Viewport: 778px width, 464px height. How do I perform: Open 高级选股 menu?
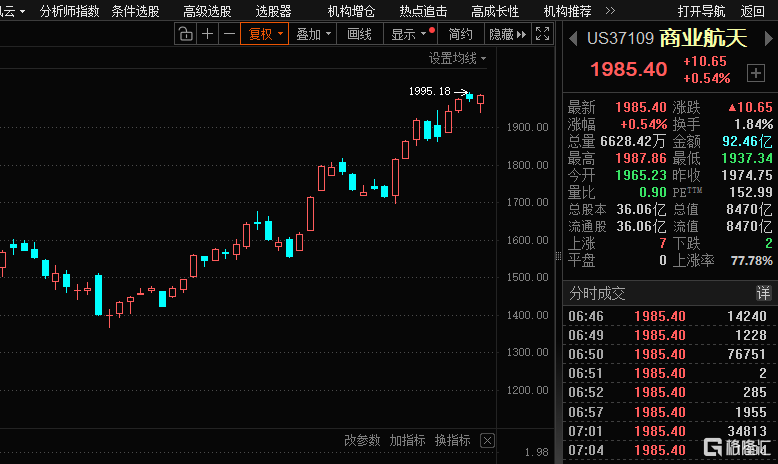click(207, 11)
